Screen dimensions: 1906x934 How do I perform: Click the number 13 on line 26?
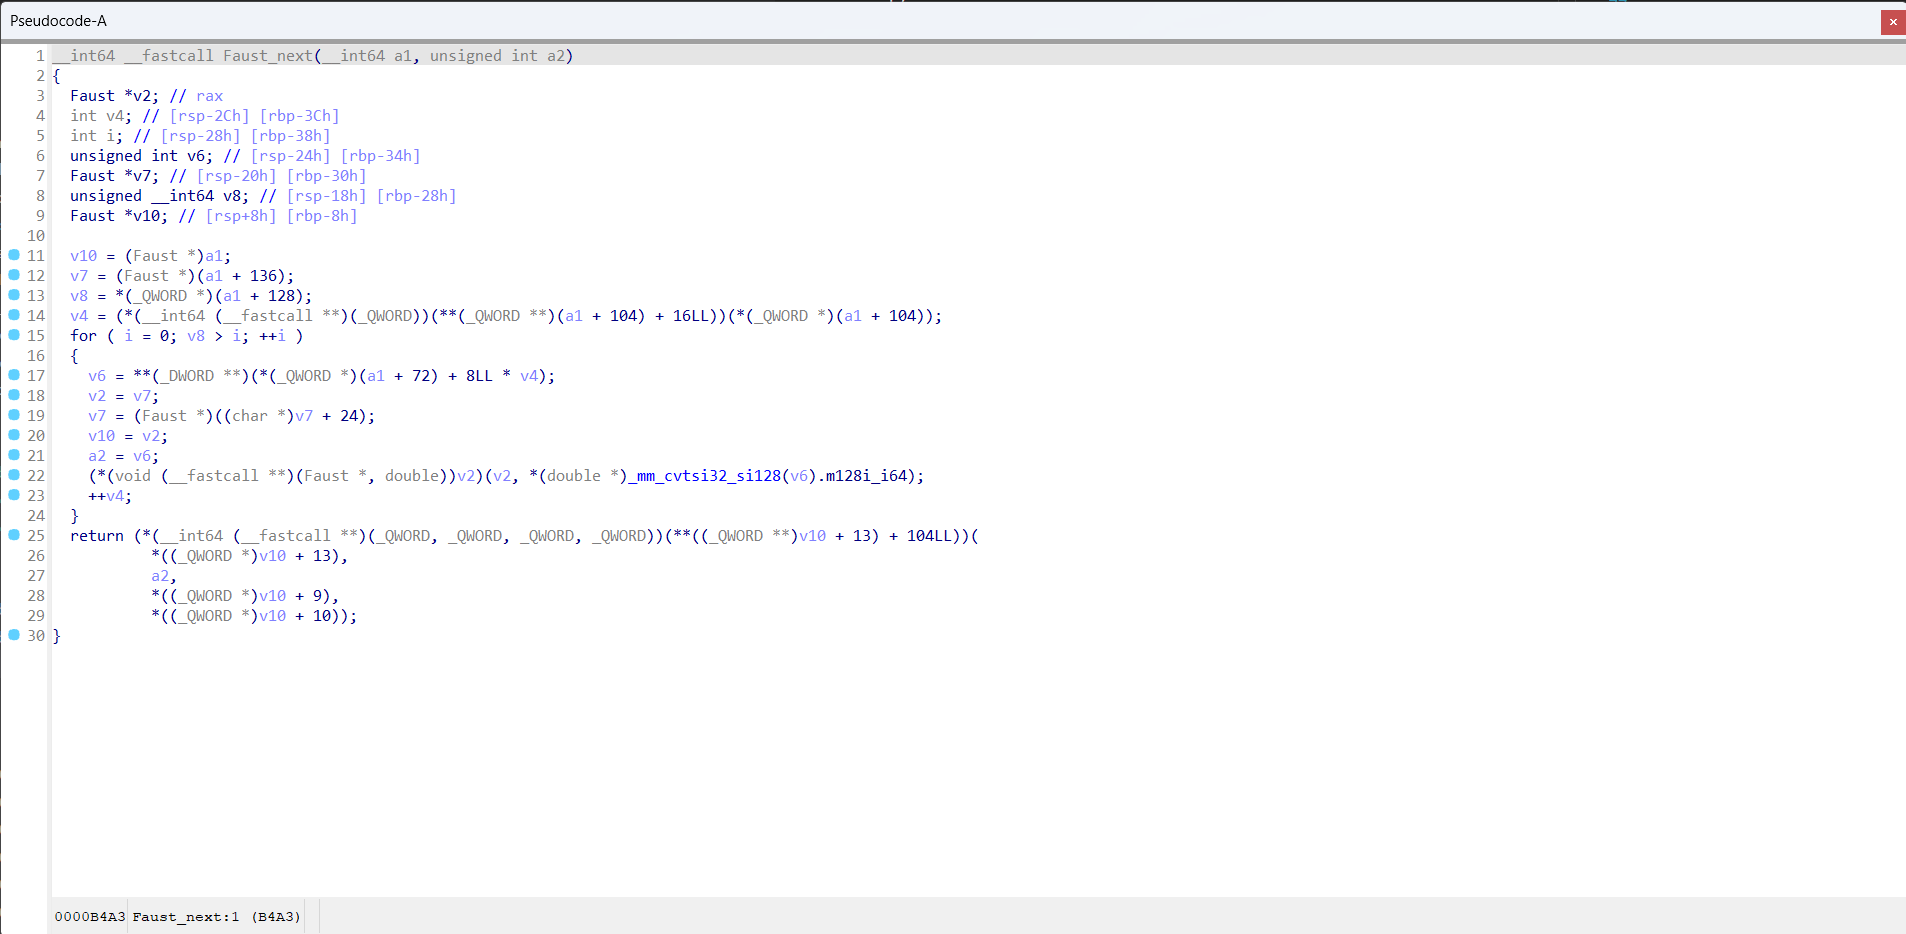tap(322, 556)
